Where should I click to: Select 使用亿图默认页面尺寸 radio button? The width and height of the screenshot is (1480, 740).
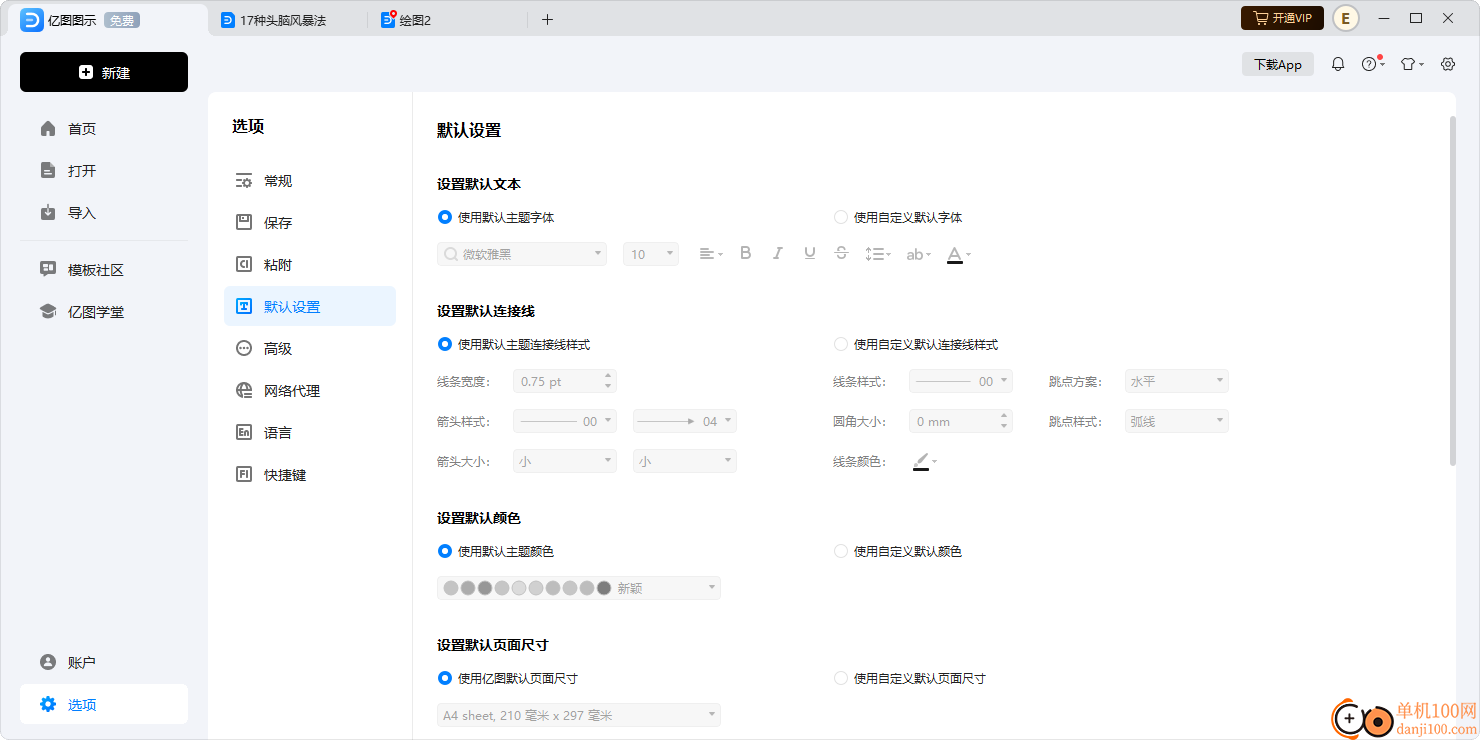(x=445, y=678)
